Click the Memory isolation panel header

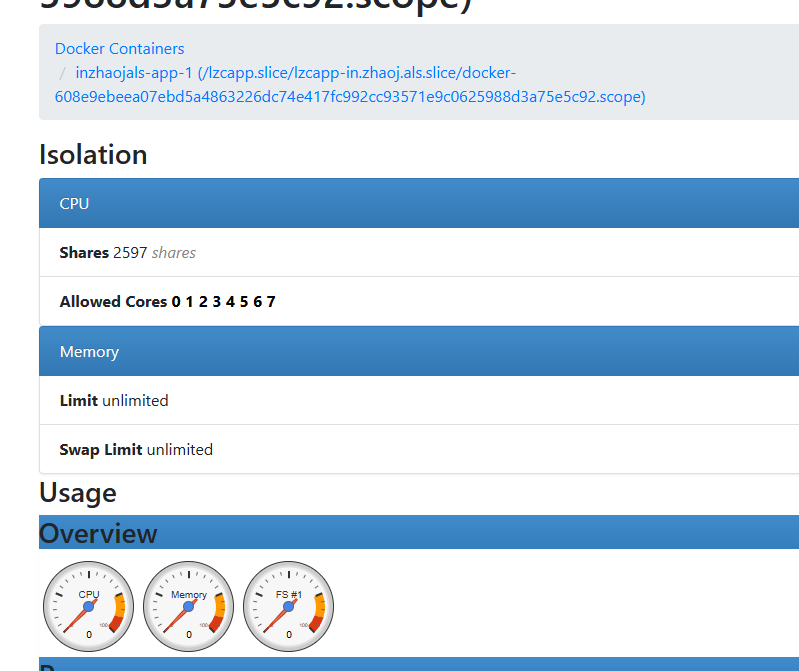[x=419, y=352]
